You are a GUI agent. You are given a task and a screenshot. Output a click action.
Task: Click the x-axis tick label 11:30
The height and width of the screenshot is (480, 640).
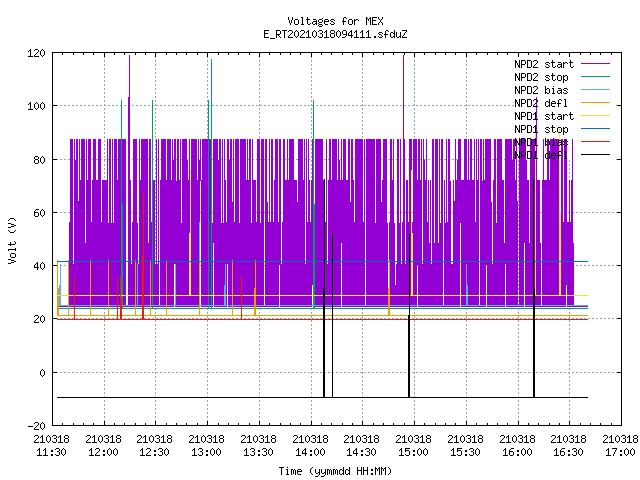point(51,452)
